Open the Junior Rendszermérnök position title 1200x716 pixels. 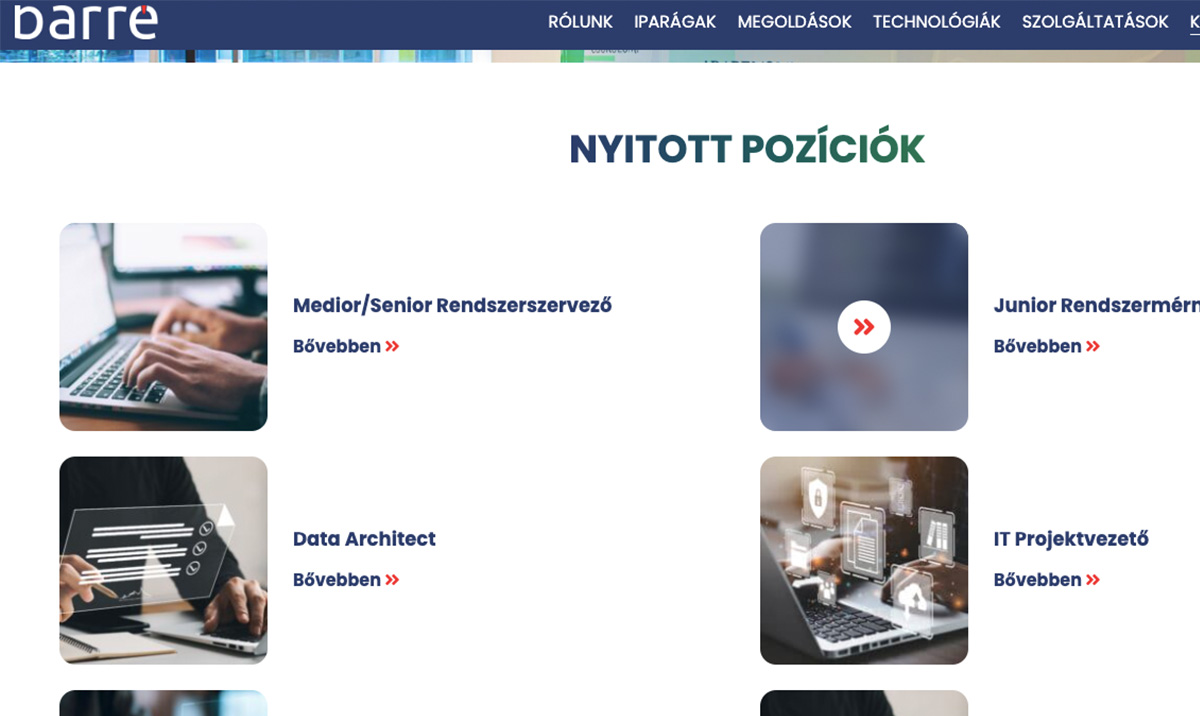click(1096, 306)
